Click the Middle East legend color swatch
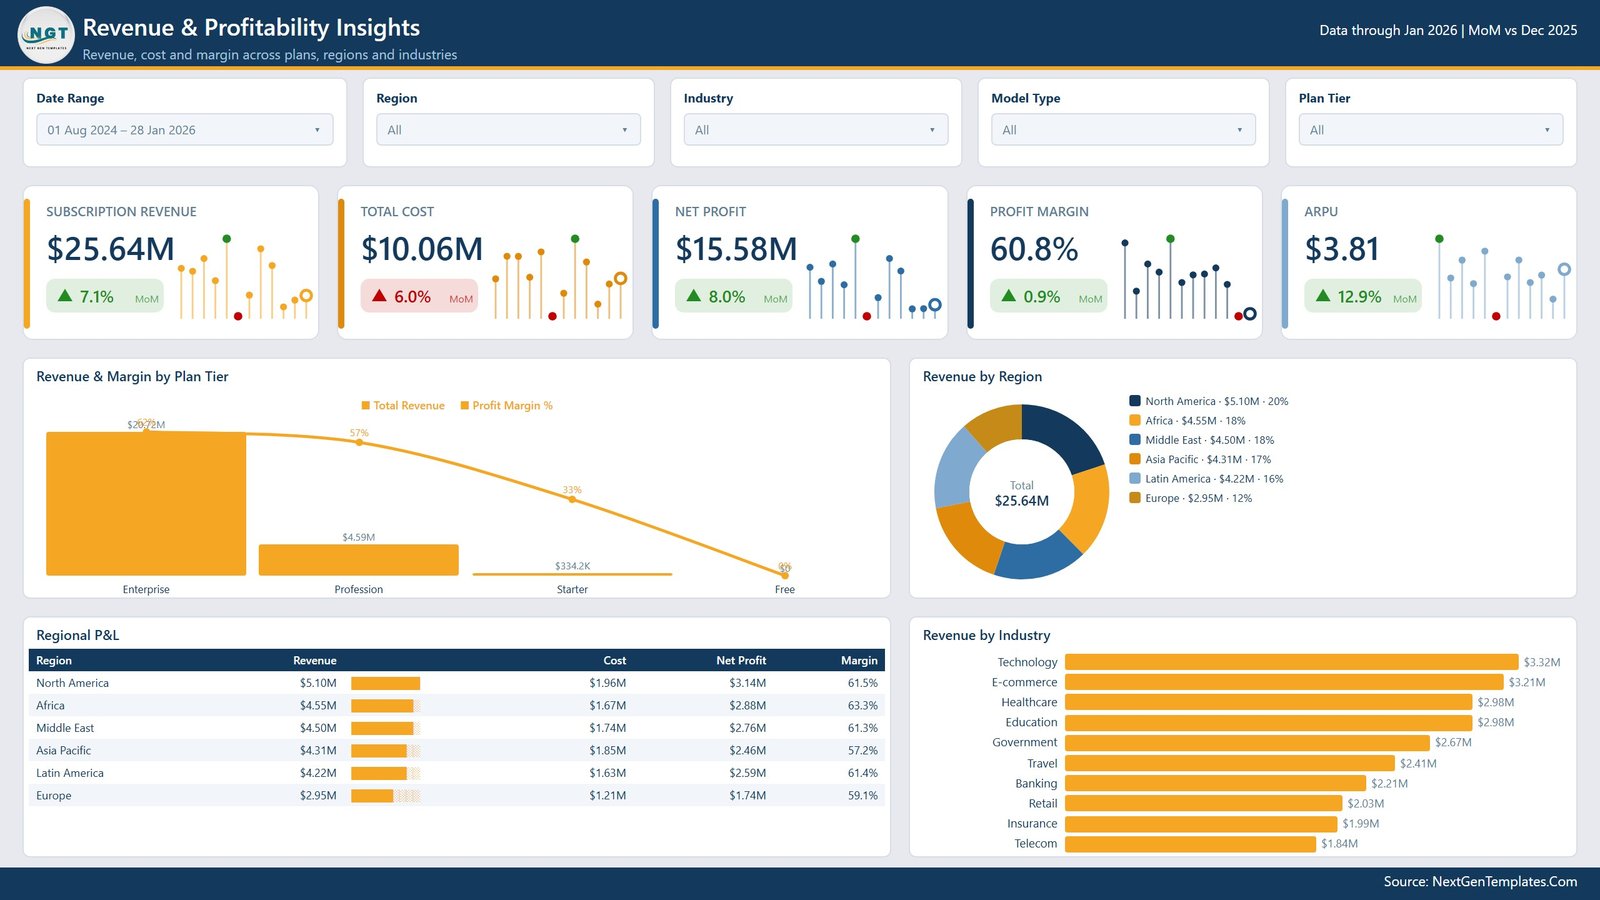 tap(1135, 439)
